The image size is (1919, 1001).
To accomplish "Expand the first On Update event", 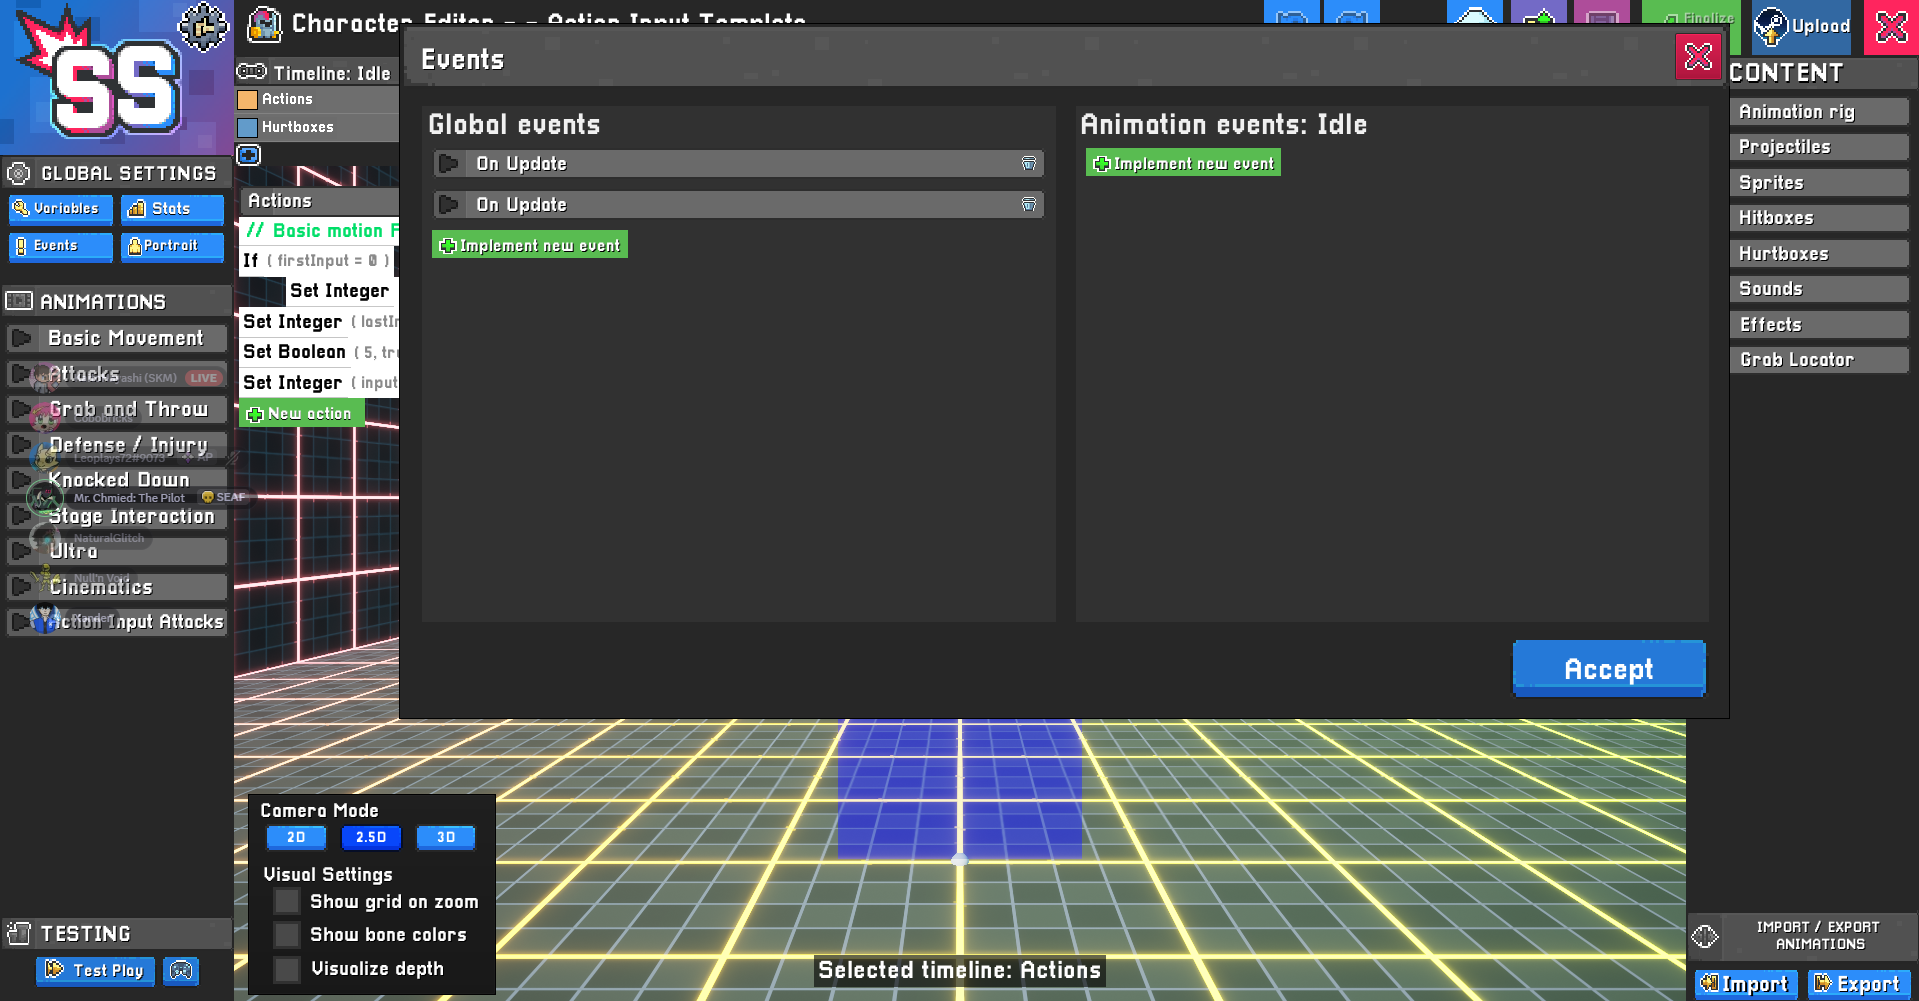I will click(449, 164).
